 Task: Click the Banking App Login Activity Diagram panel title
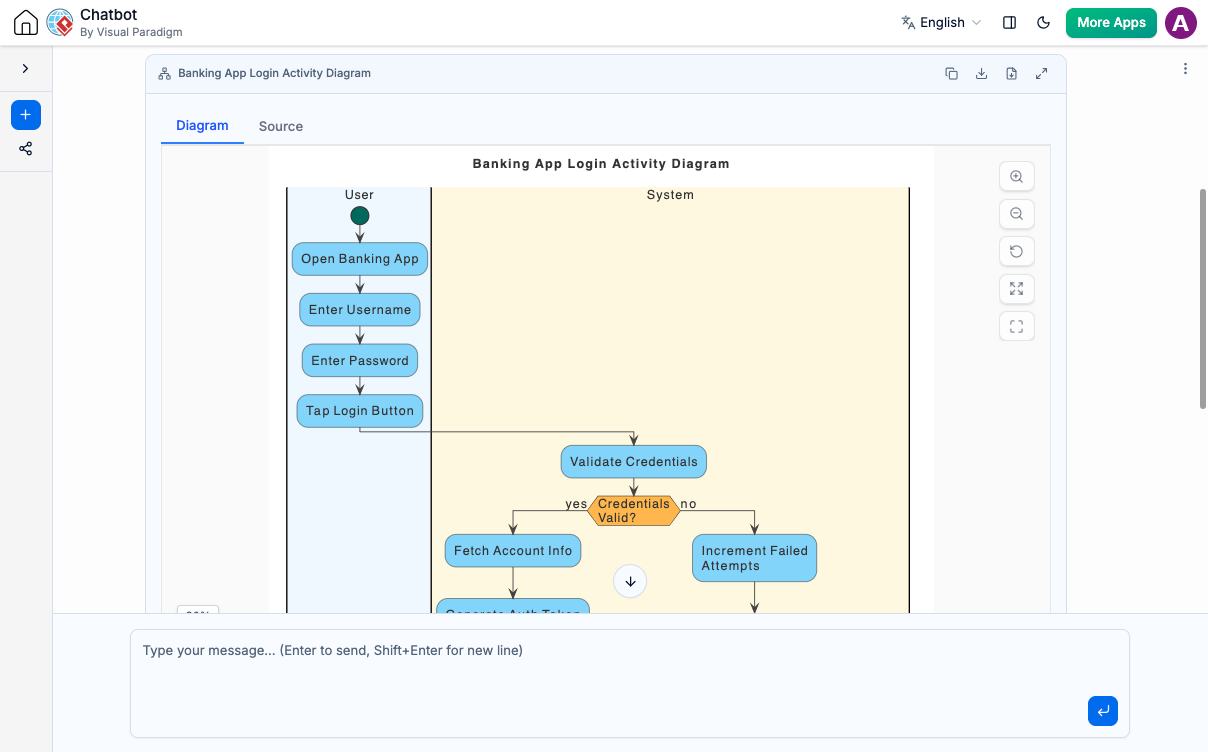(x=274, y=74)
